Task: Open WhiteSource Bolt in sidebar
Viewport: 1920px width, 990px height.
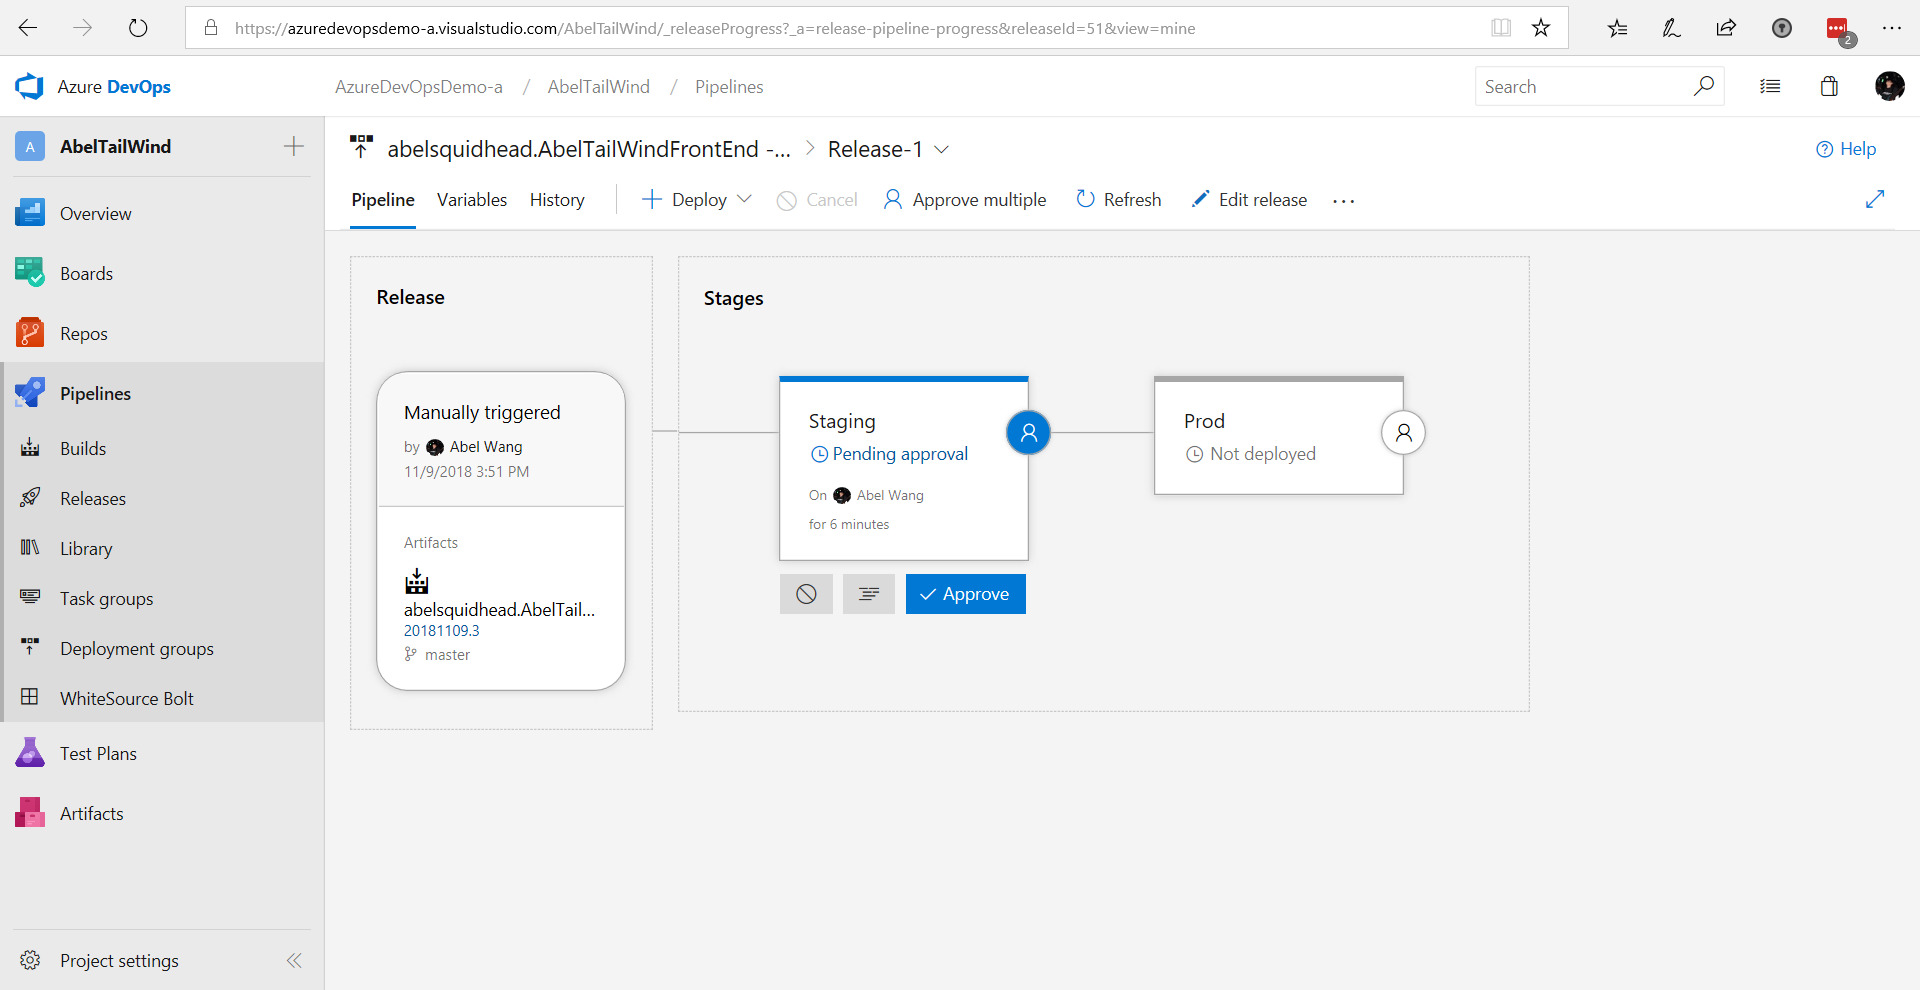Action: 126,698
